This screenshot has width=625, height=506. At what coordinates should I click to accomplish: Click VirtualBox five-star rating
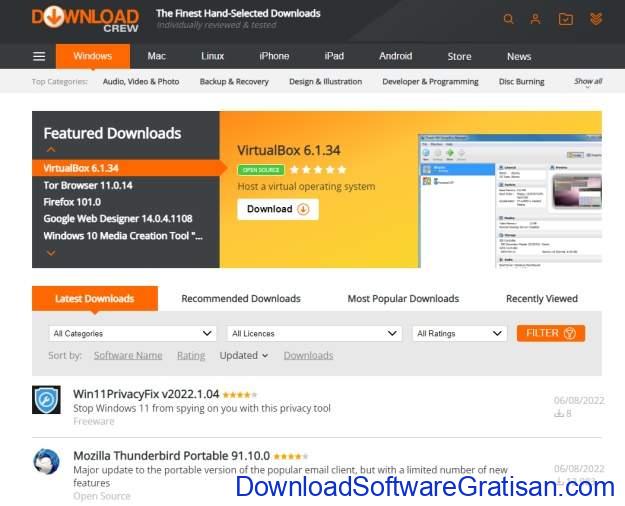coord(318,169)
